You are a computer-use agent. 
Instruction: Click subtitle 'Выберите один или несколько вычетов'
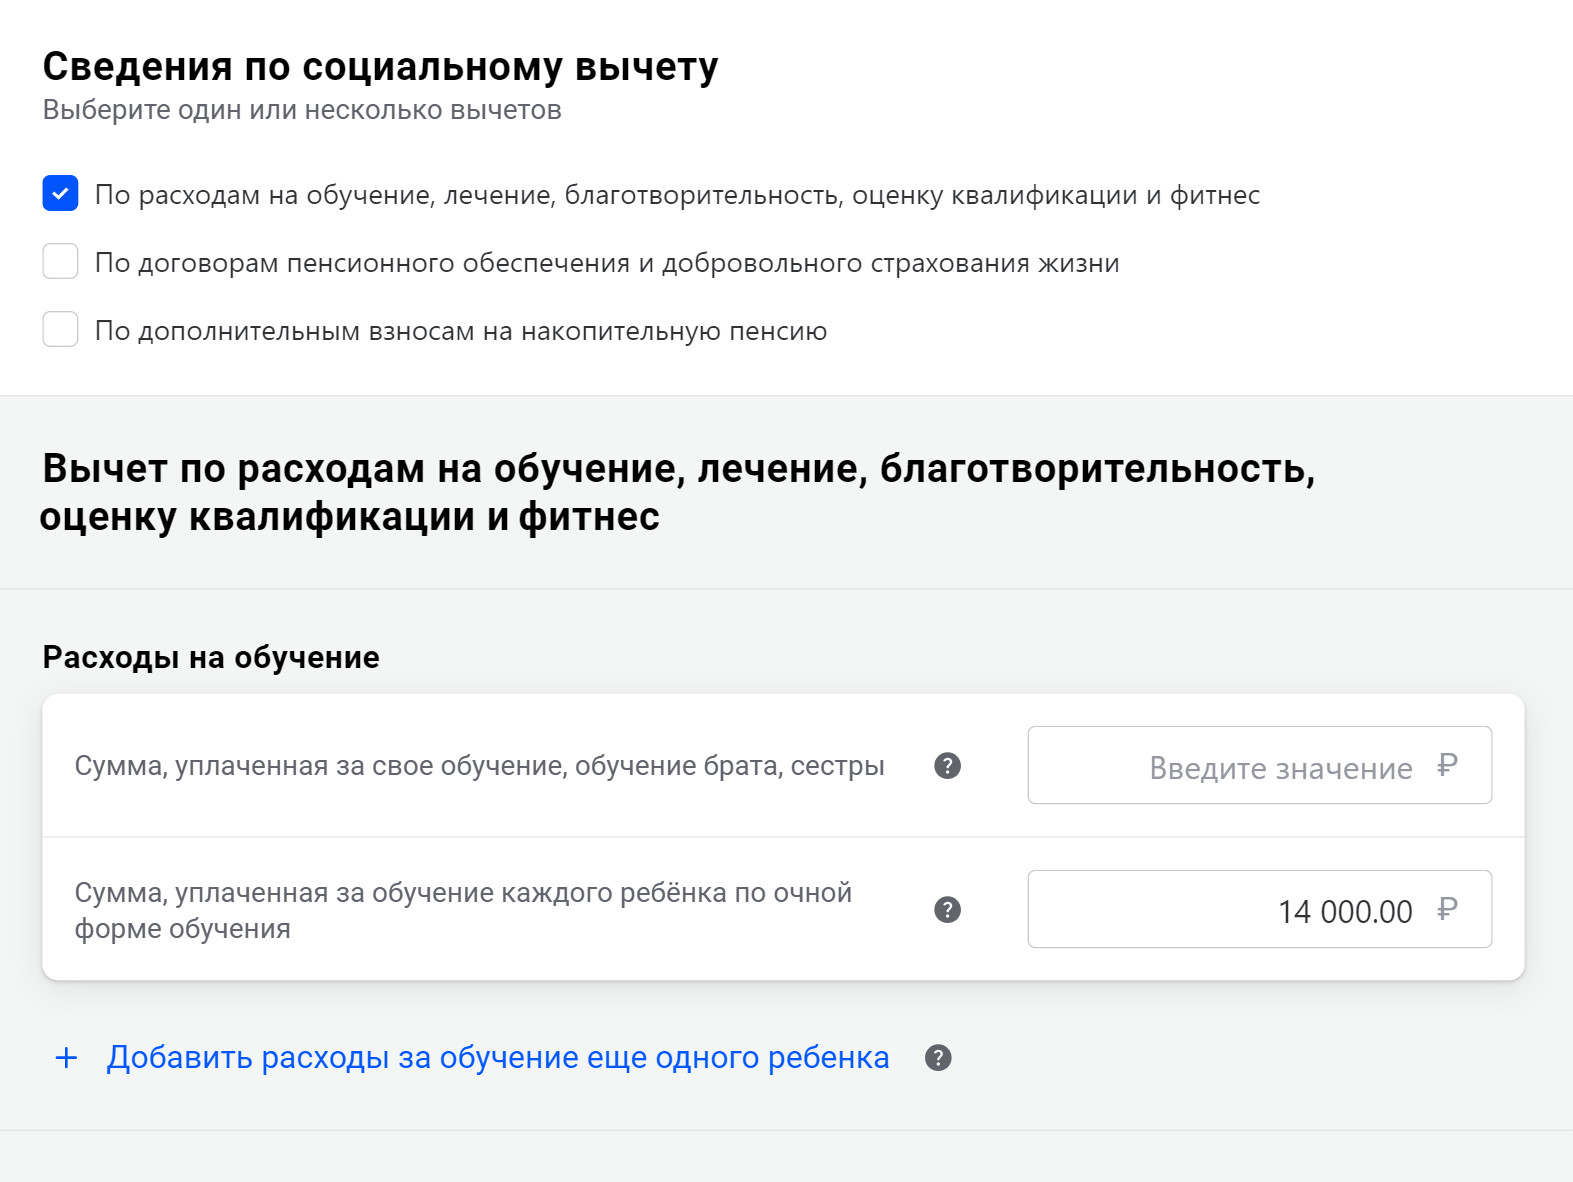302,110
